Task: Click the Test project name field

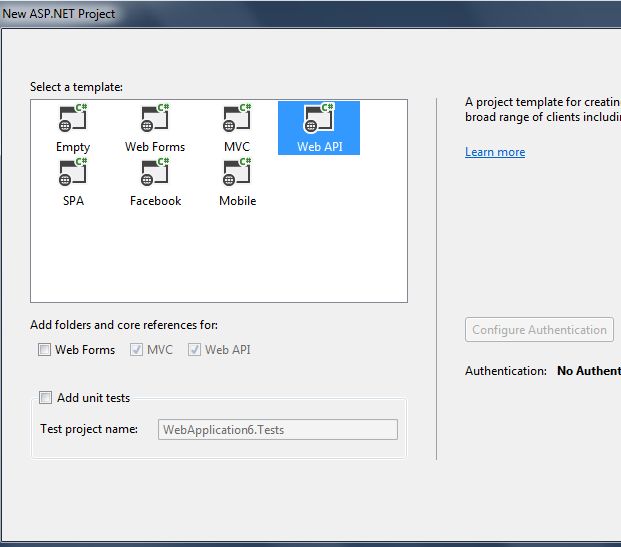Action: [x=278, y=430]
